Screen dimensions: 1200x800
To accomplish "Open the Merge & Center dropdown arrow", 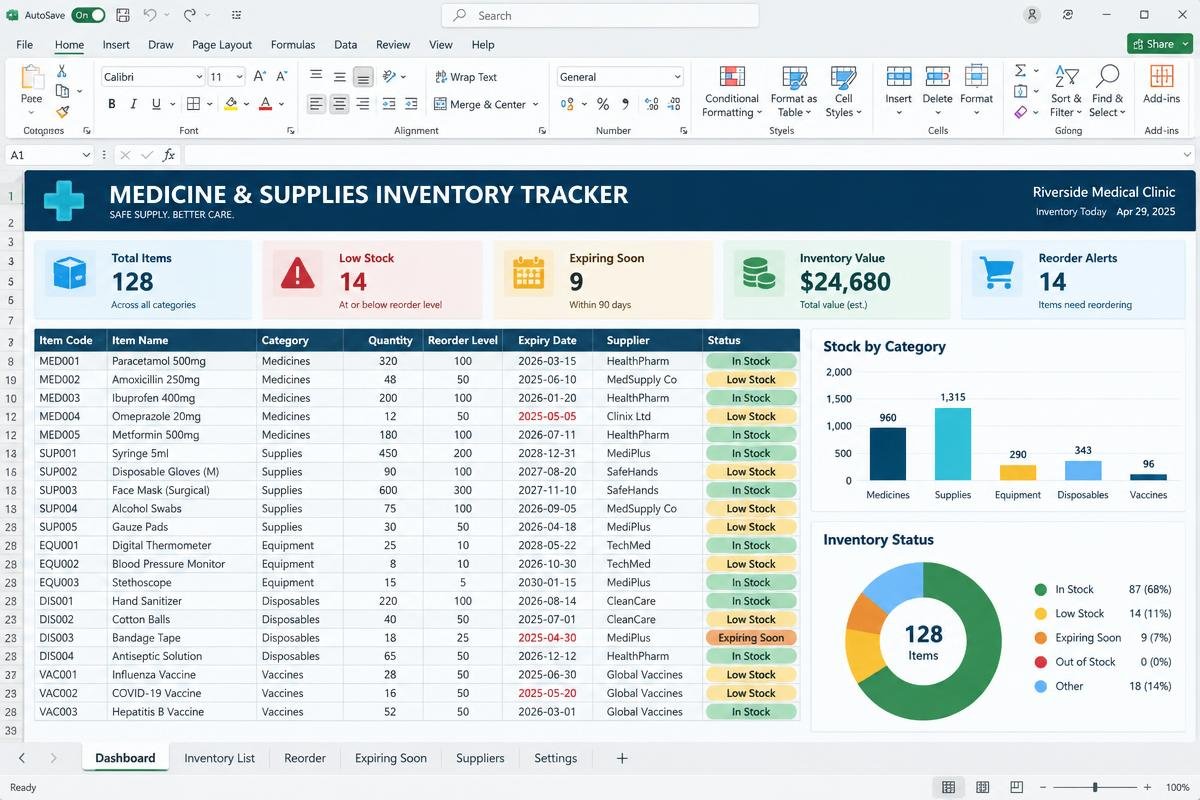I will tap(536, 104).
